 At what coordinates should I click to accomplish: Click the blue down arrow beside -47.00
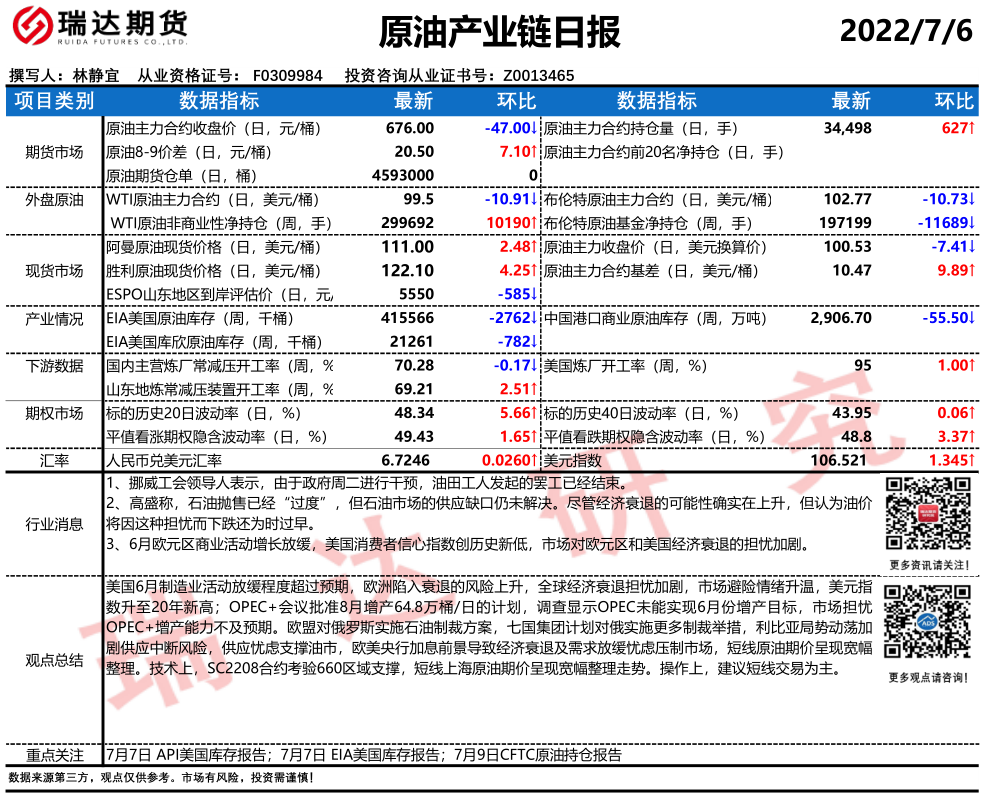(534, 128)
